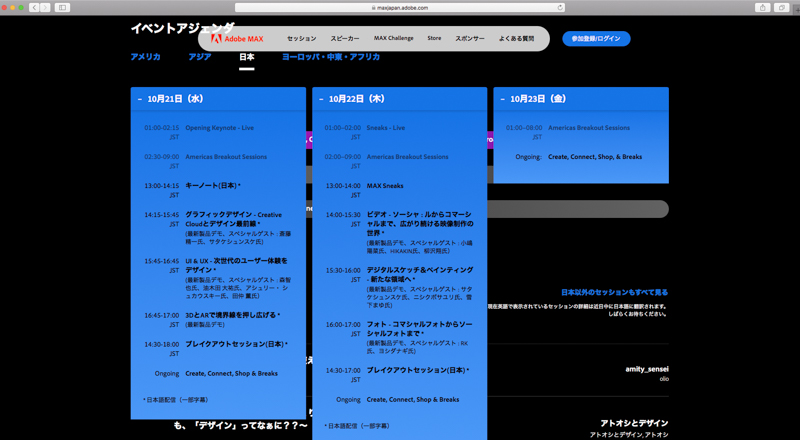Select the キーノート(日本) session
Image resolution: width=800 pixels, height=440 pixels.
pyautogui.click(x=212, y=186)
